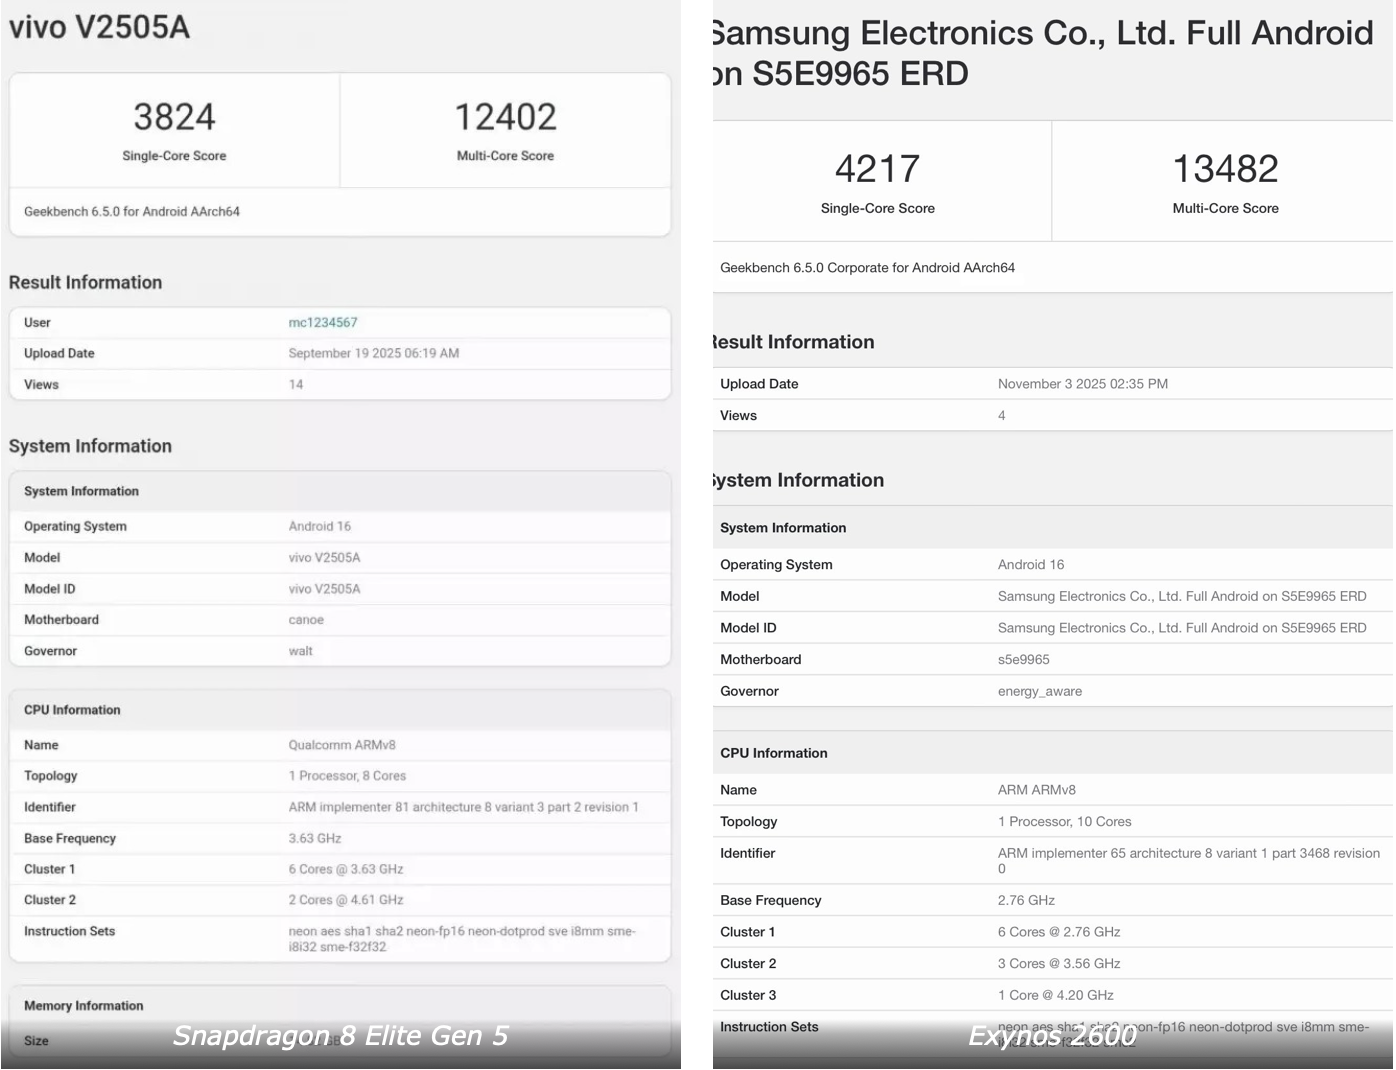Expand the vivo Result Information section
The height and width of the screenshot is (1070, 1396).
[85, 282]
